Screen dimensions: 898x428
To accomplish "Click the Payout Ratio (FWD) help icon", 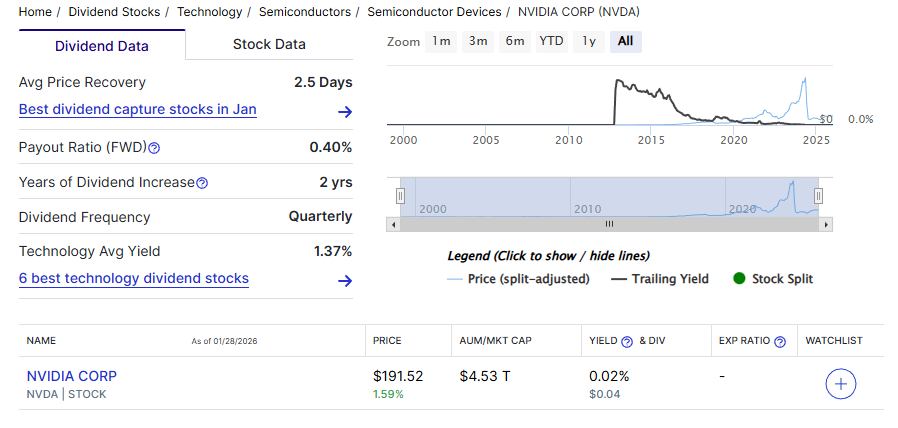I will pyautogui.click(x=154, y=148).
